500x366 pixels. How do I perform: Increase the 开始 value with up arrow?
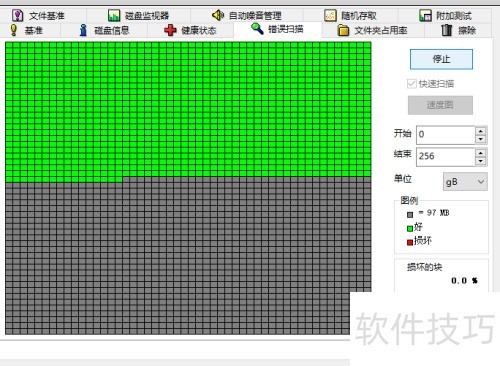(480, 131)
